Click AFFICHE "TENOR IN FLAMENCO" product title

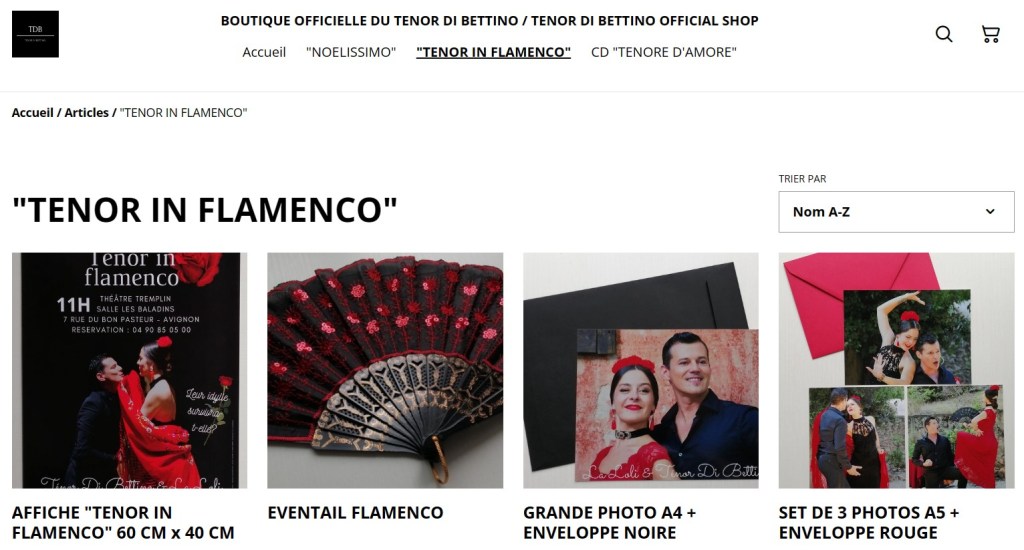click(123, 523)
